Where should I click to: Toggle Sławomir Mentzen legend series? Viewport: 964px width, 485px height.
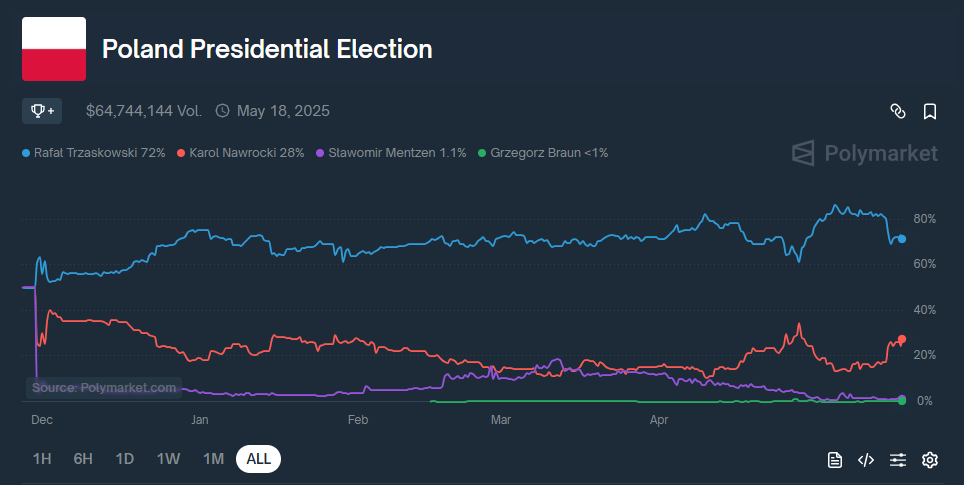tap(391, 153)
